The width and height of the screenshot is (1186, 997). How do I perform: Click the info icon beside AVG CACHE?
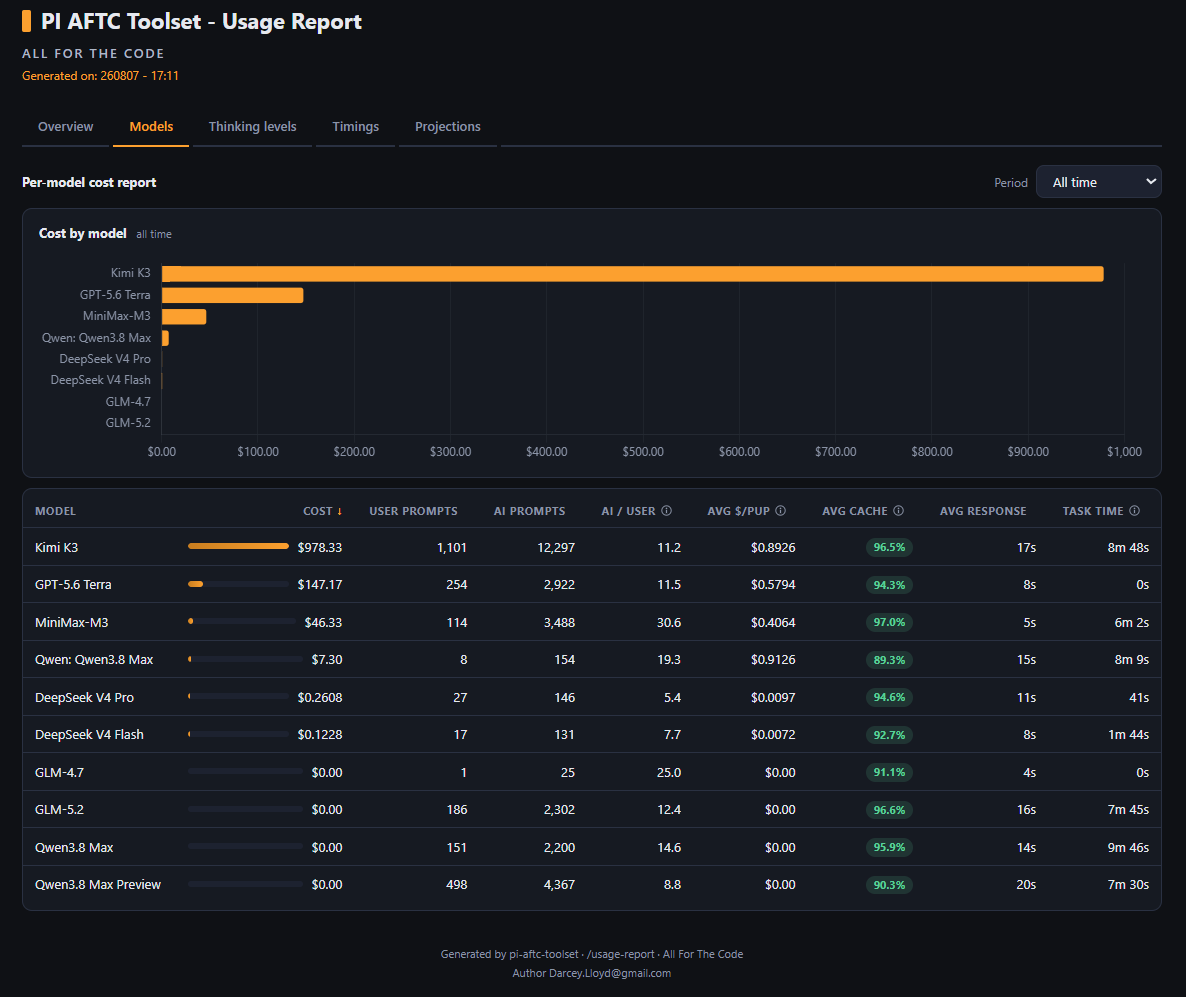[899, 511]
